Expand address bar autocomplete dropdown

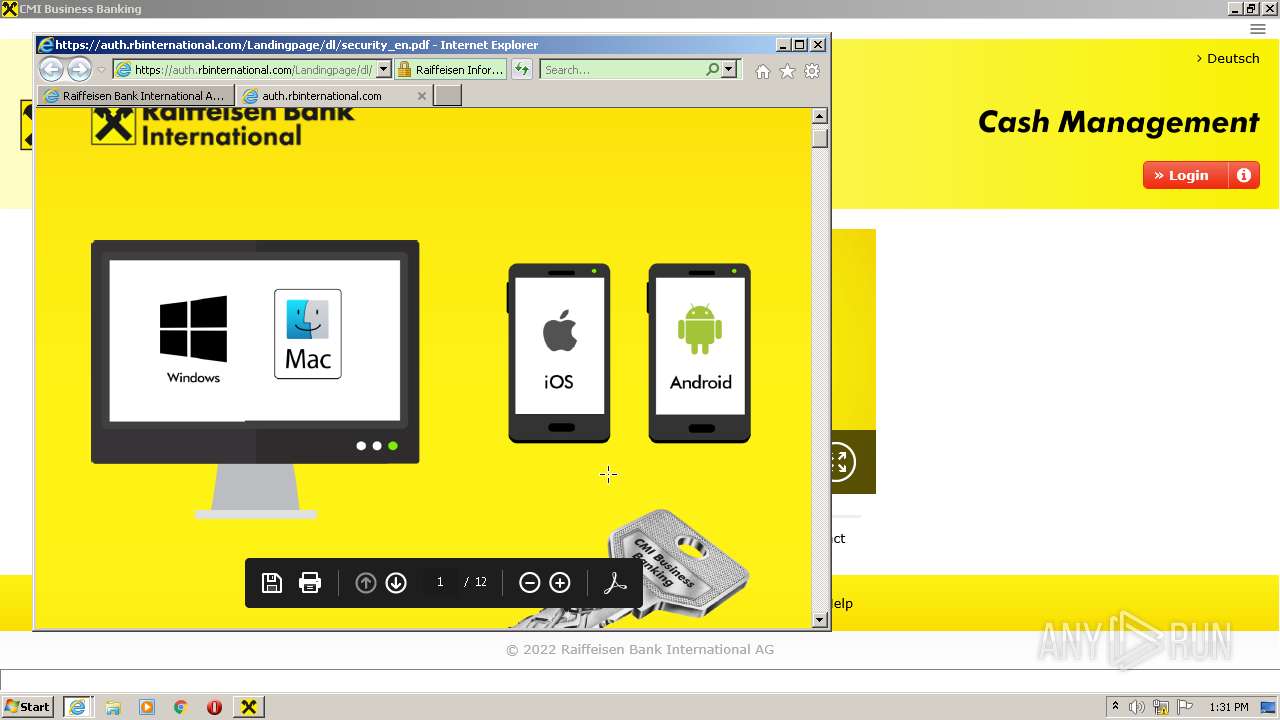coord(383,70)
